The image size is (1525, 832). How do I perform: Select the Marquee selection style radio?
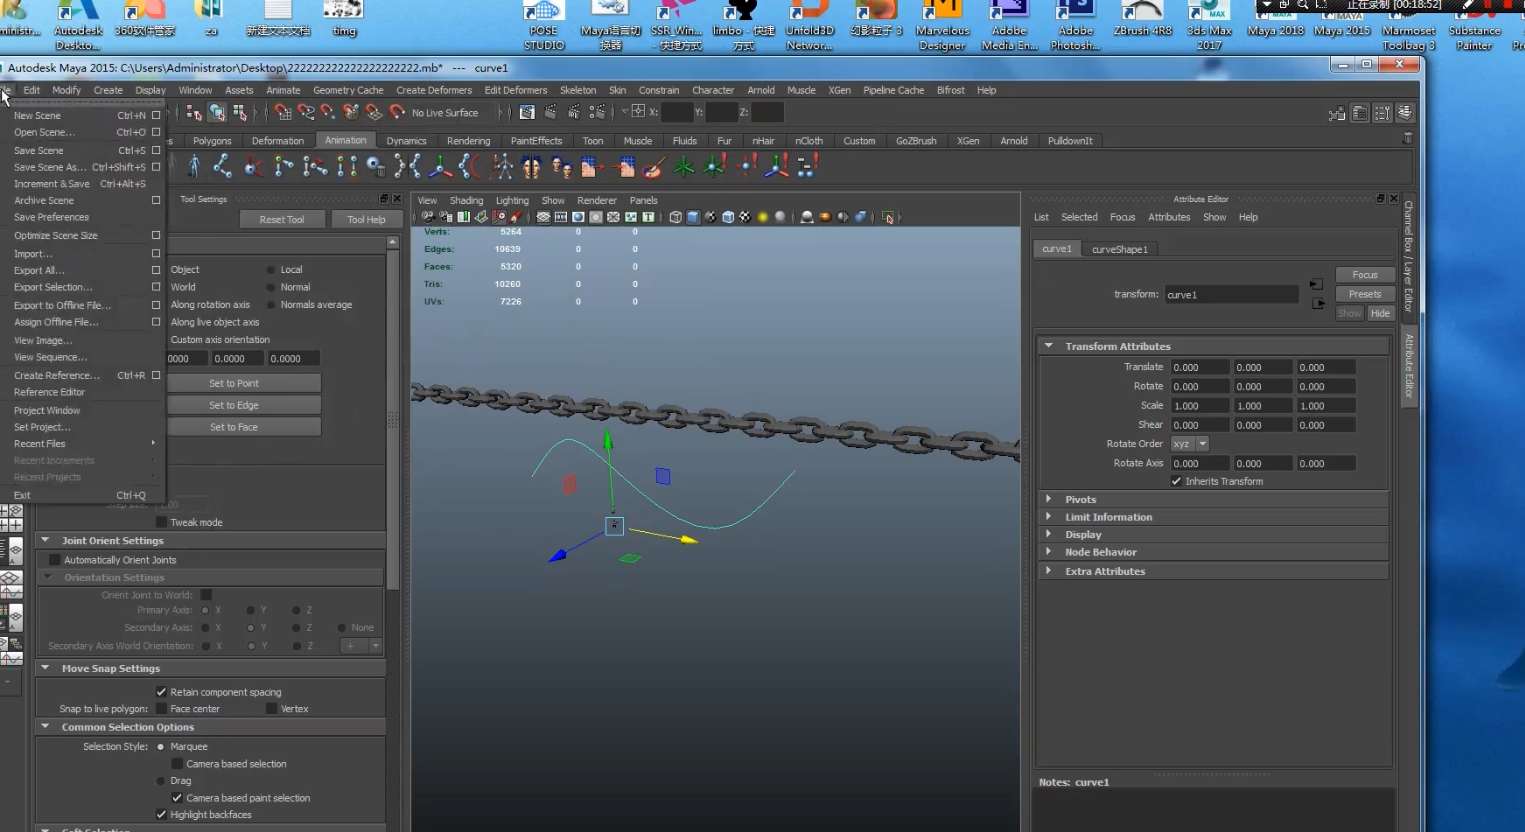tap(161, 747)
